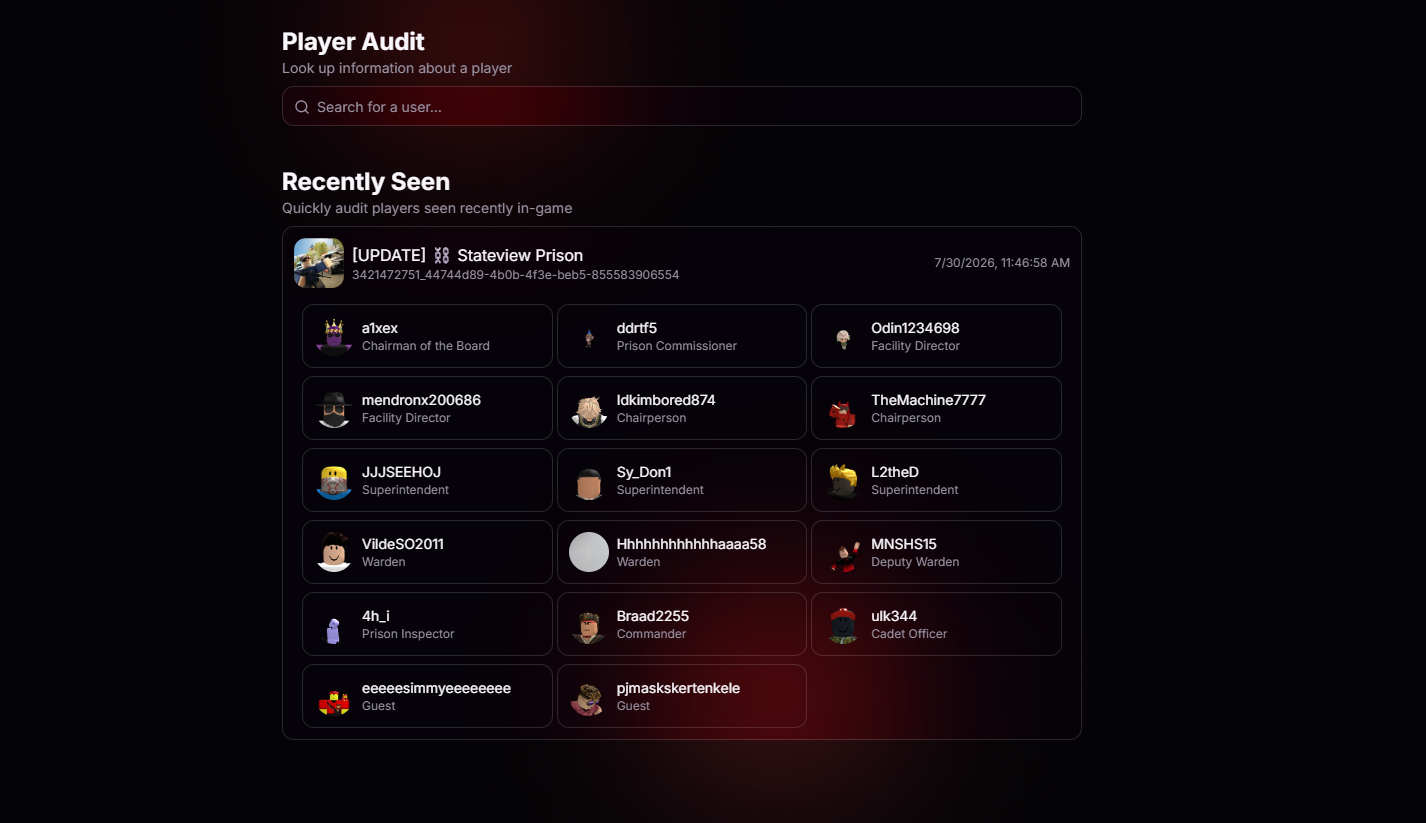Click the Player Audit heading
Viewport: 1426px width, 823px height.
tap(353, 41)
